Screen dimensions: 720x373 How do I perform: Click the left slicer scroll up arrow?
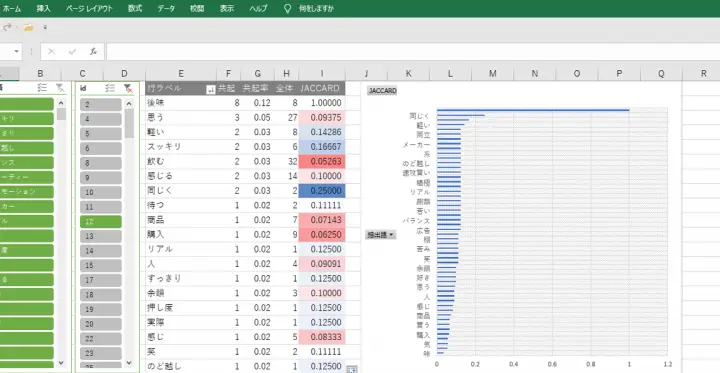coord(61,104)
